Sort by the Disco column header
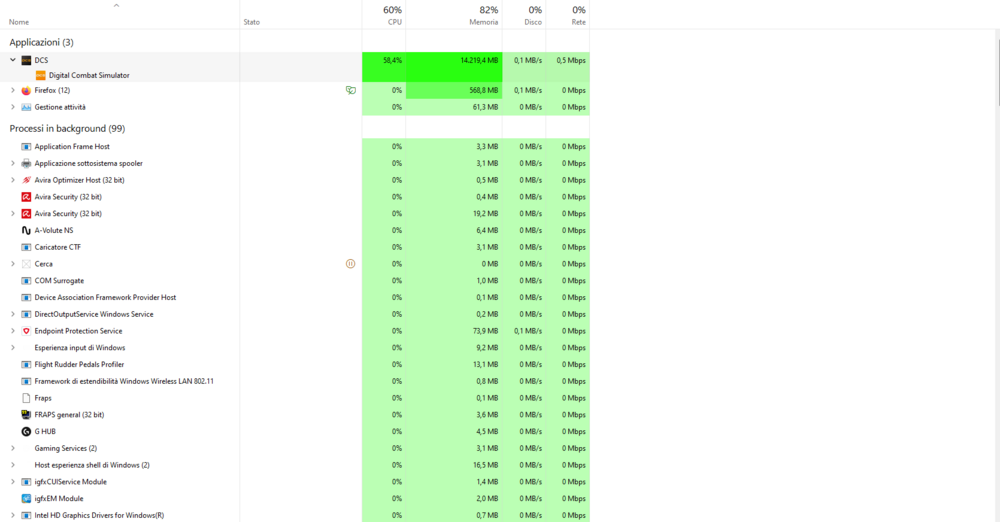The height and width of the screenshot is (522, 1000). (x=524, y=15)
